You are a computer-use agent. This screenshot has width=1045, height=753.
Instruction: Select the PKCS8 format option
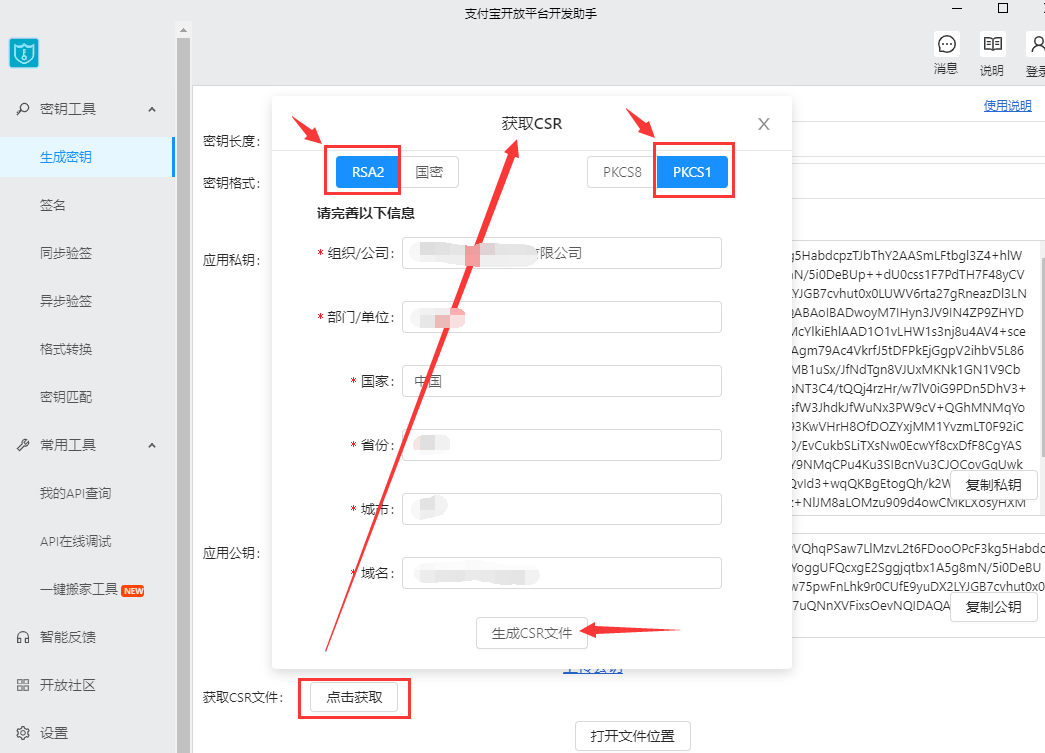point(622,172)
